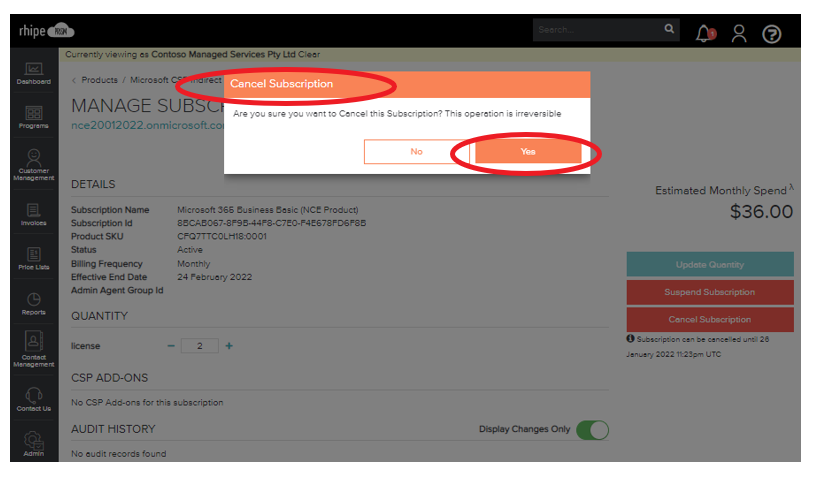
Task: Click the $36.00 estimated spend amount
Action: [761, 212]
